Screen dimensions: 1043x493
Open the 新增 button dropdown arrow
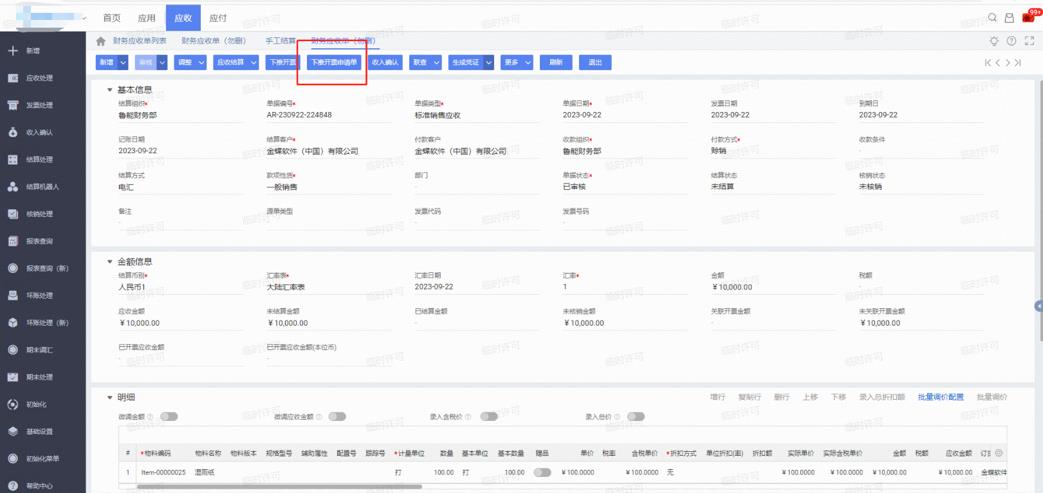pos(123,63)
